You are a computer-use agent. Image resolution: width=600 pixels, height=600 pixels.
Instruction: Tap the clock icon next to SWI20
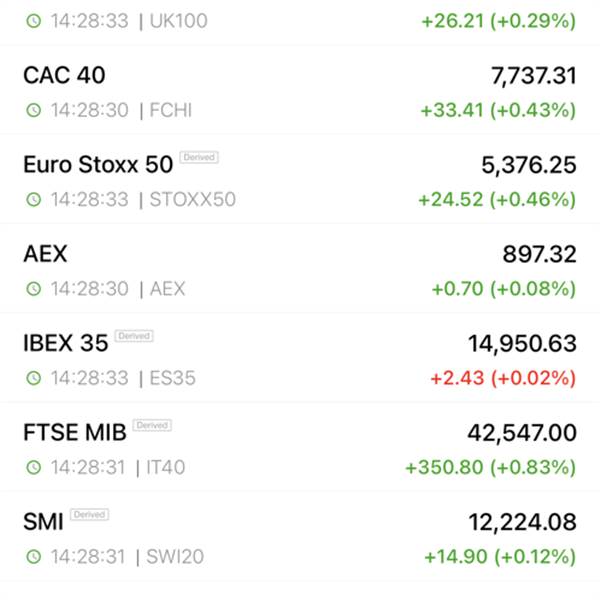coord(34,556)
